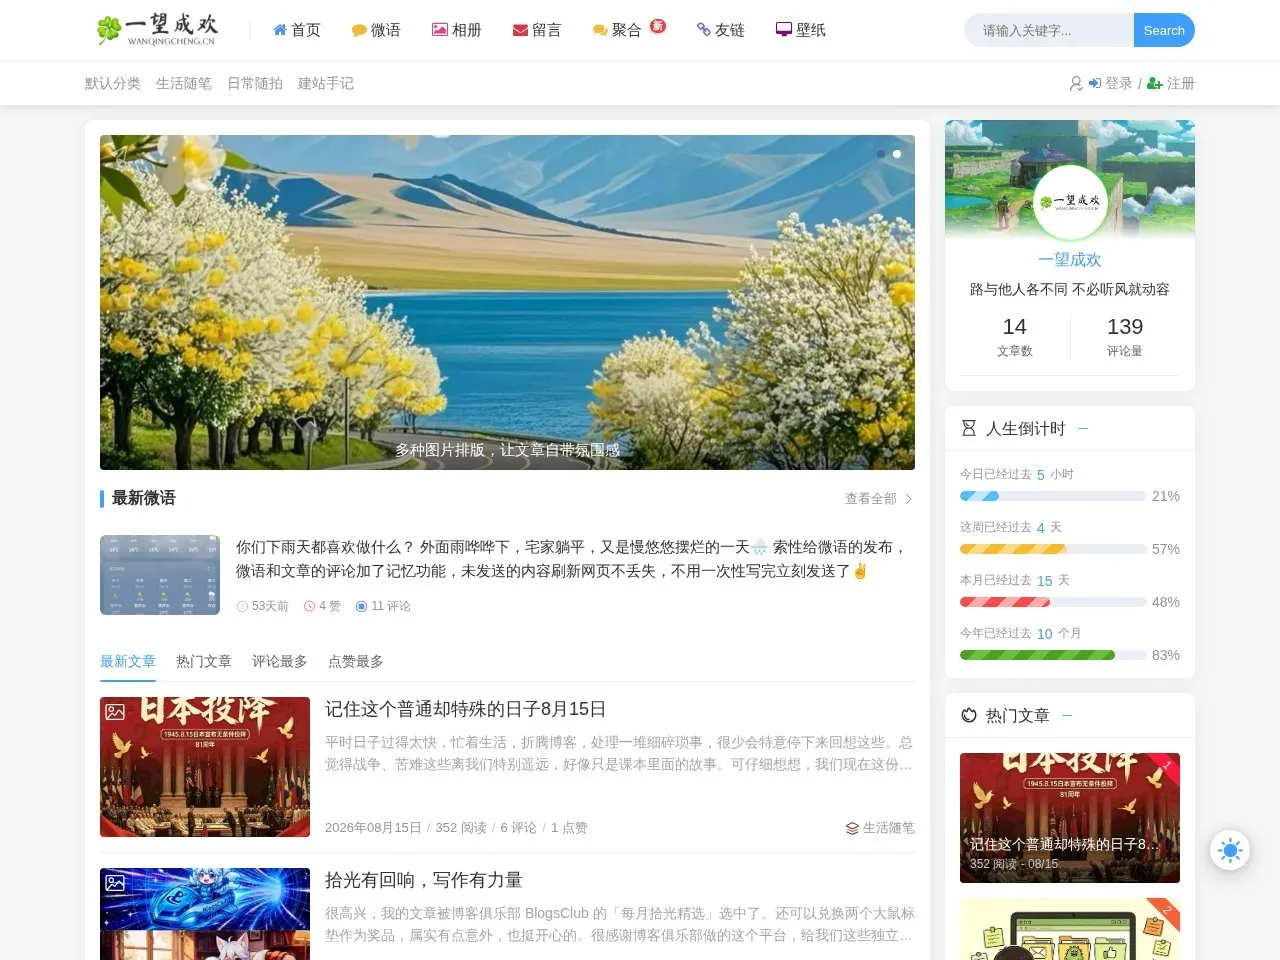Open 查看全部 to view all 微语
1280x960 pixels.
[879, 498]
